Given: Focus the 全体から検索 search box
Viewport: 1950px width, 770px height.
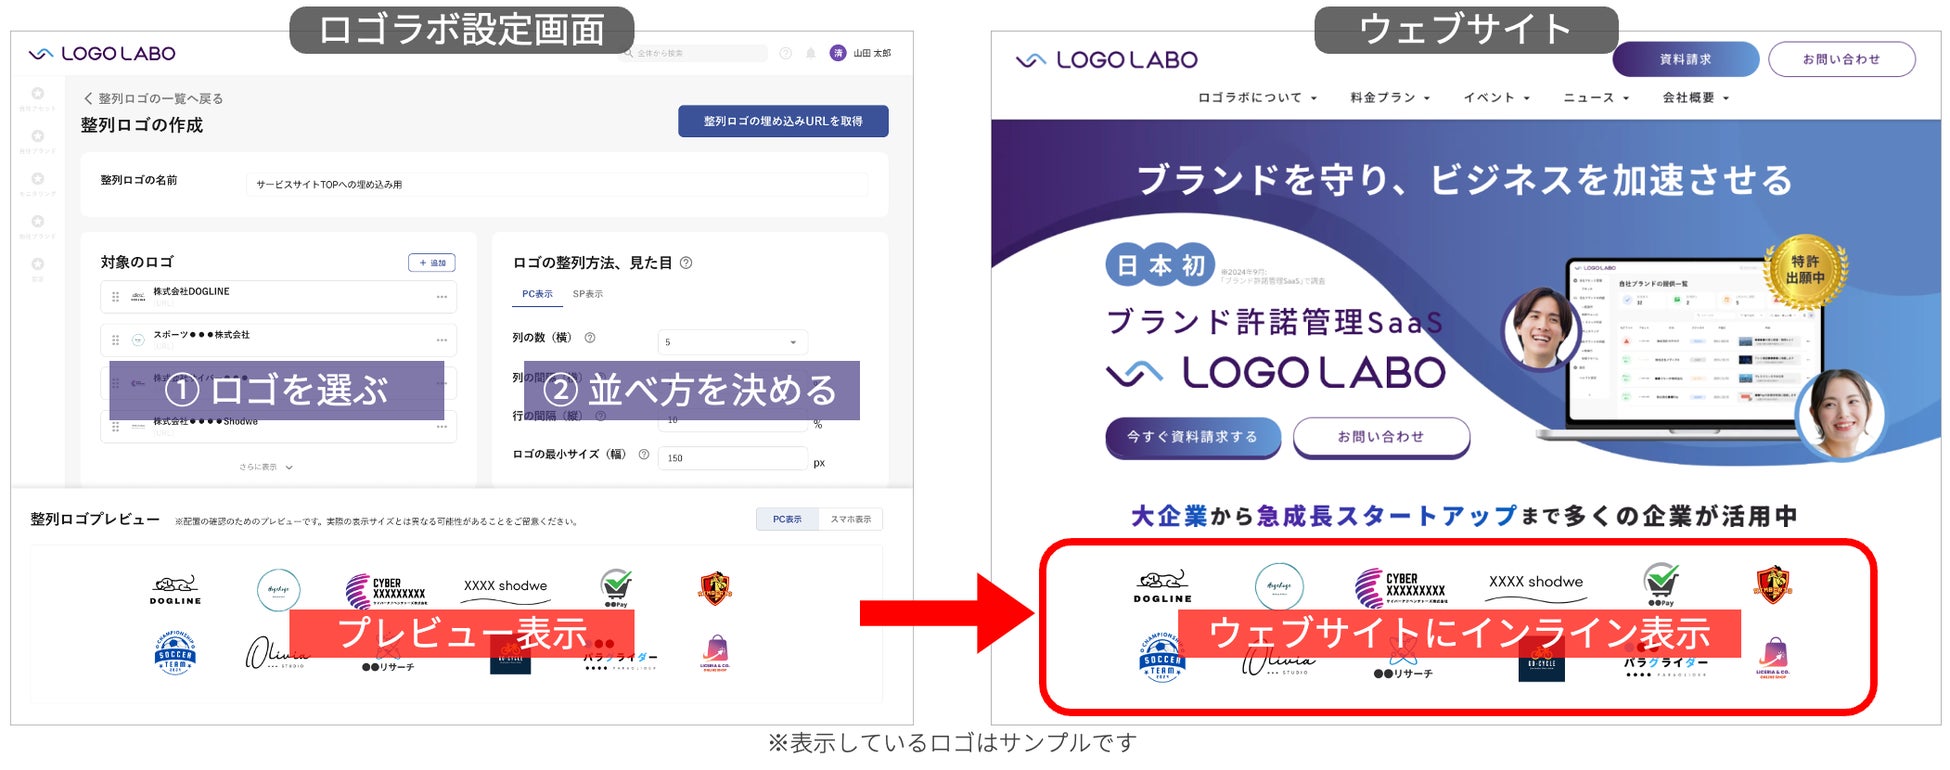Looking at the screenshot, I should (694, 53).
